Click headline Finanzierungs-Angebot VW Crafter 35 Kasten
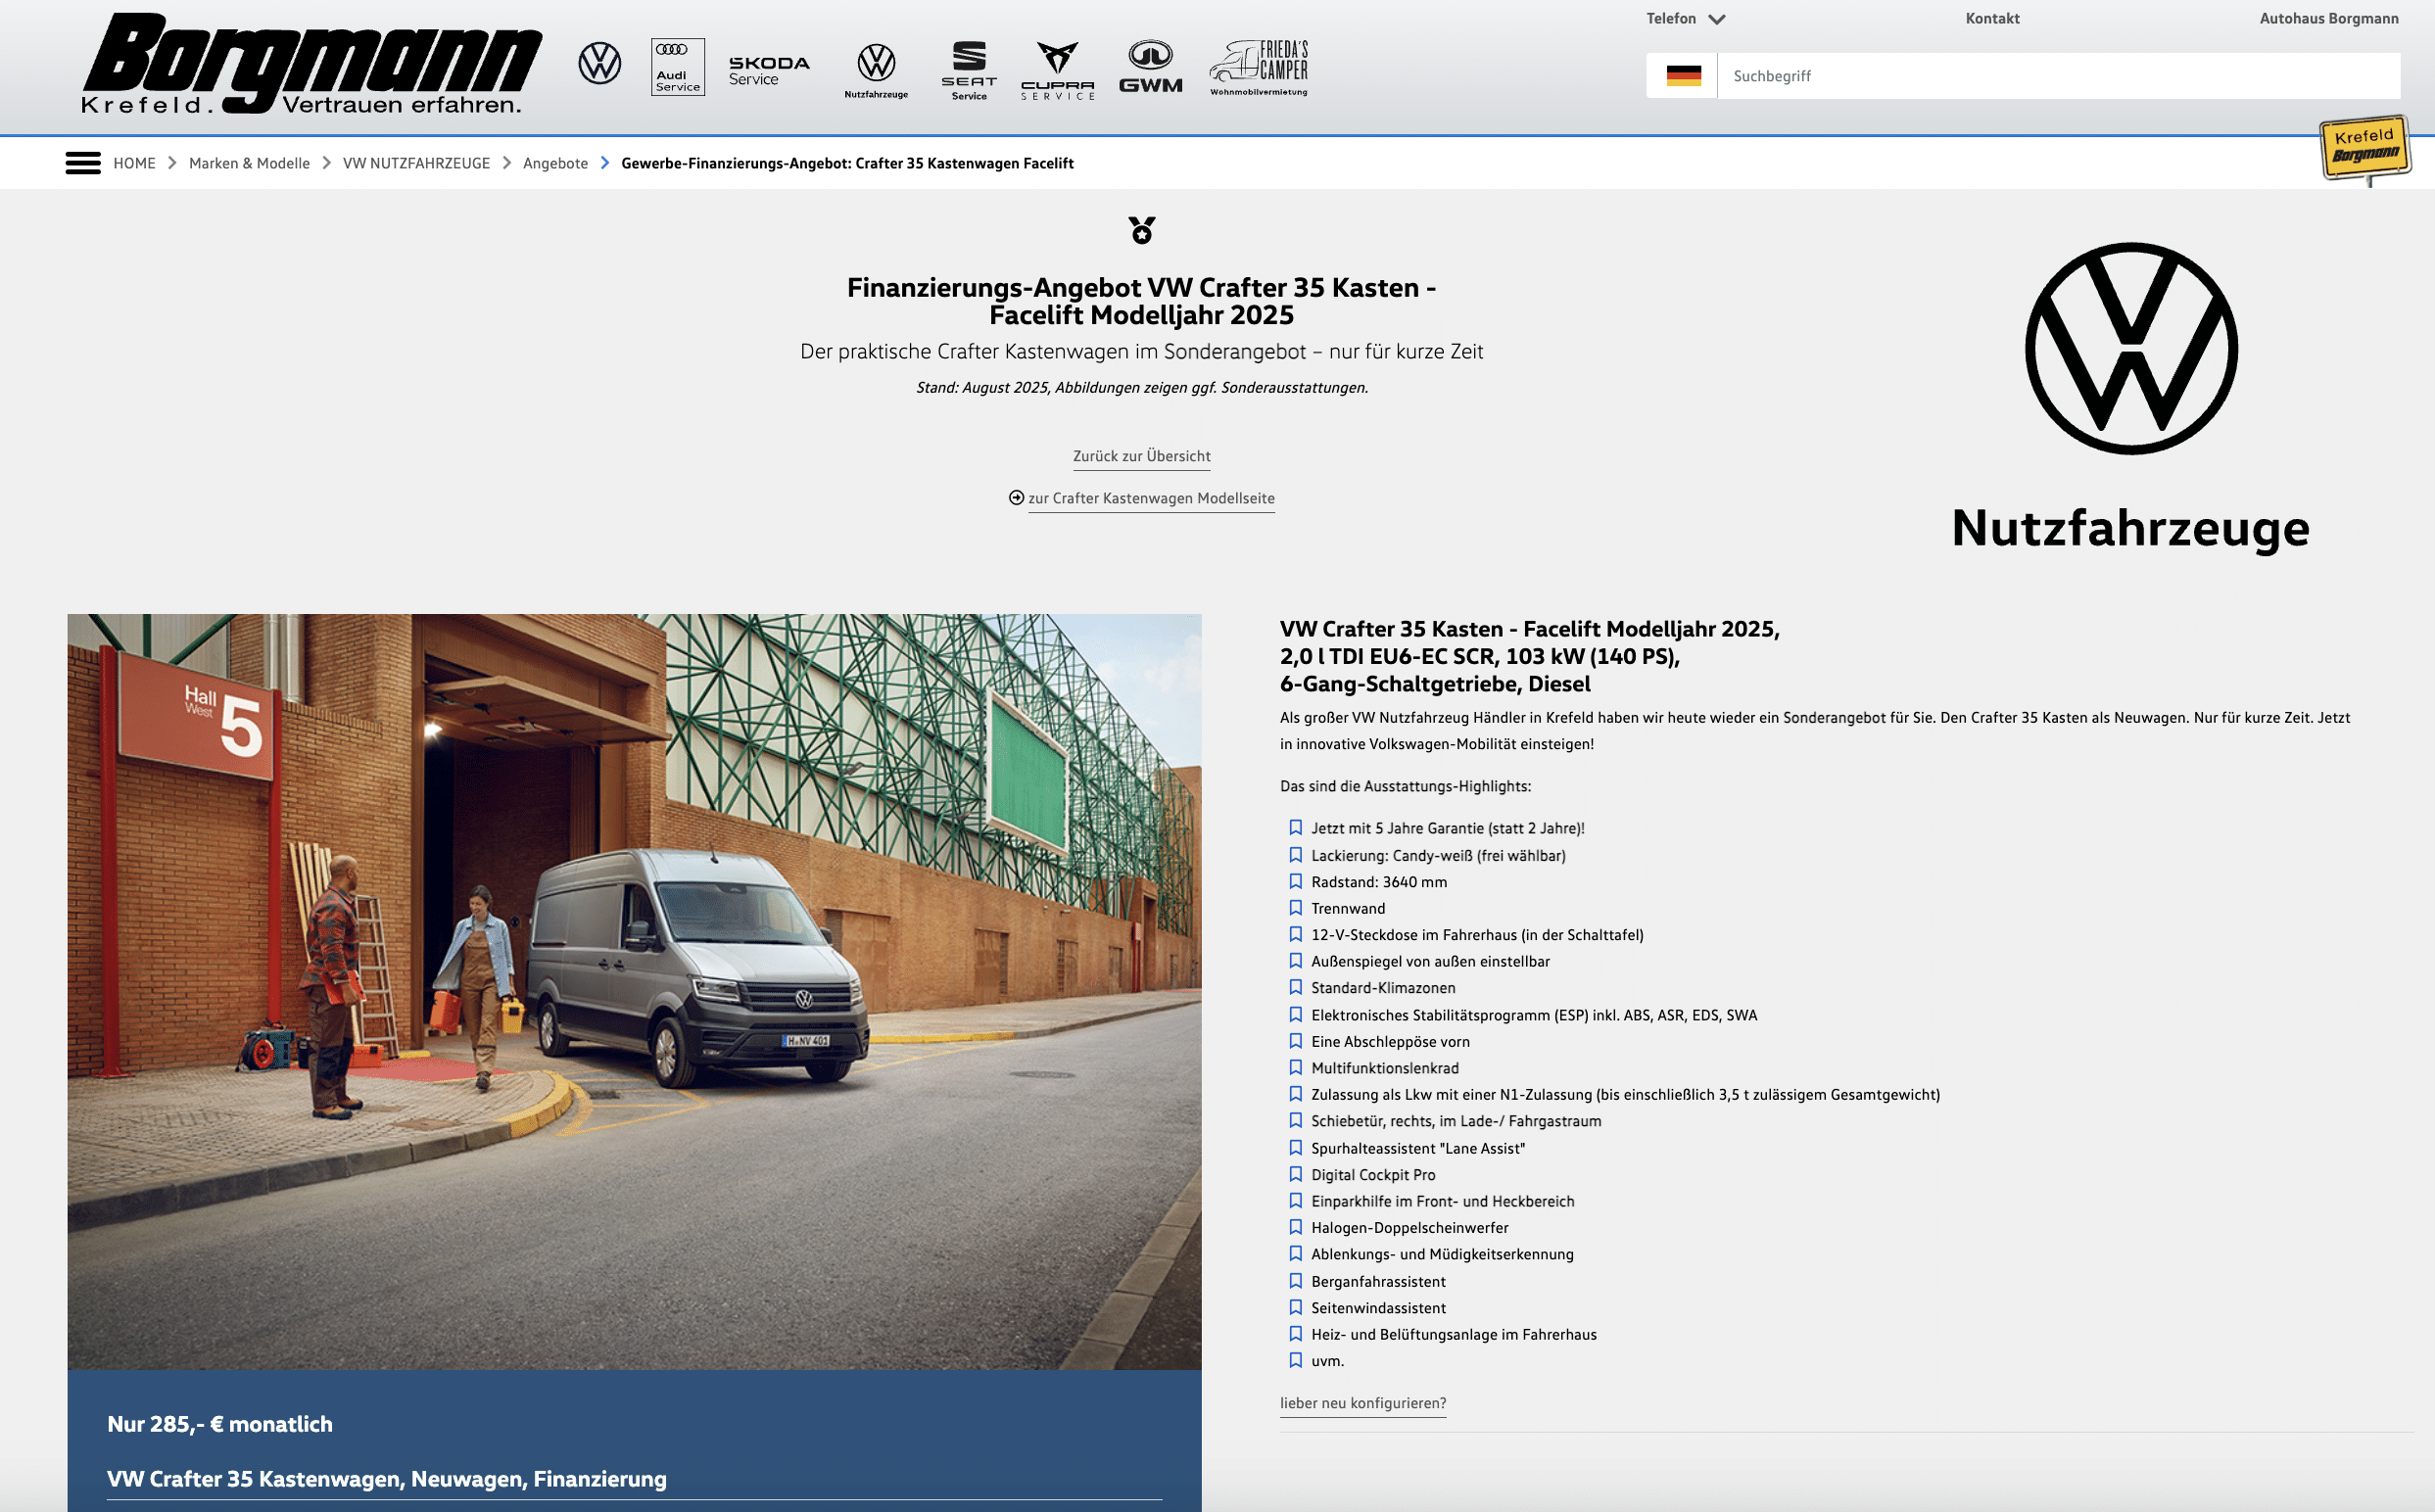Image resolution: width=2435 pixels, height=1512 pixels. point(1142,301)
